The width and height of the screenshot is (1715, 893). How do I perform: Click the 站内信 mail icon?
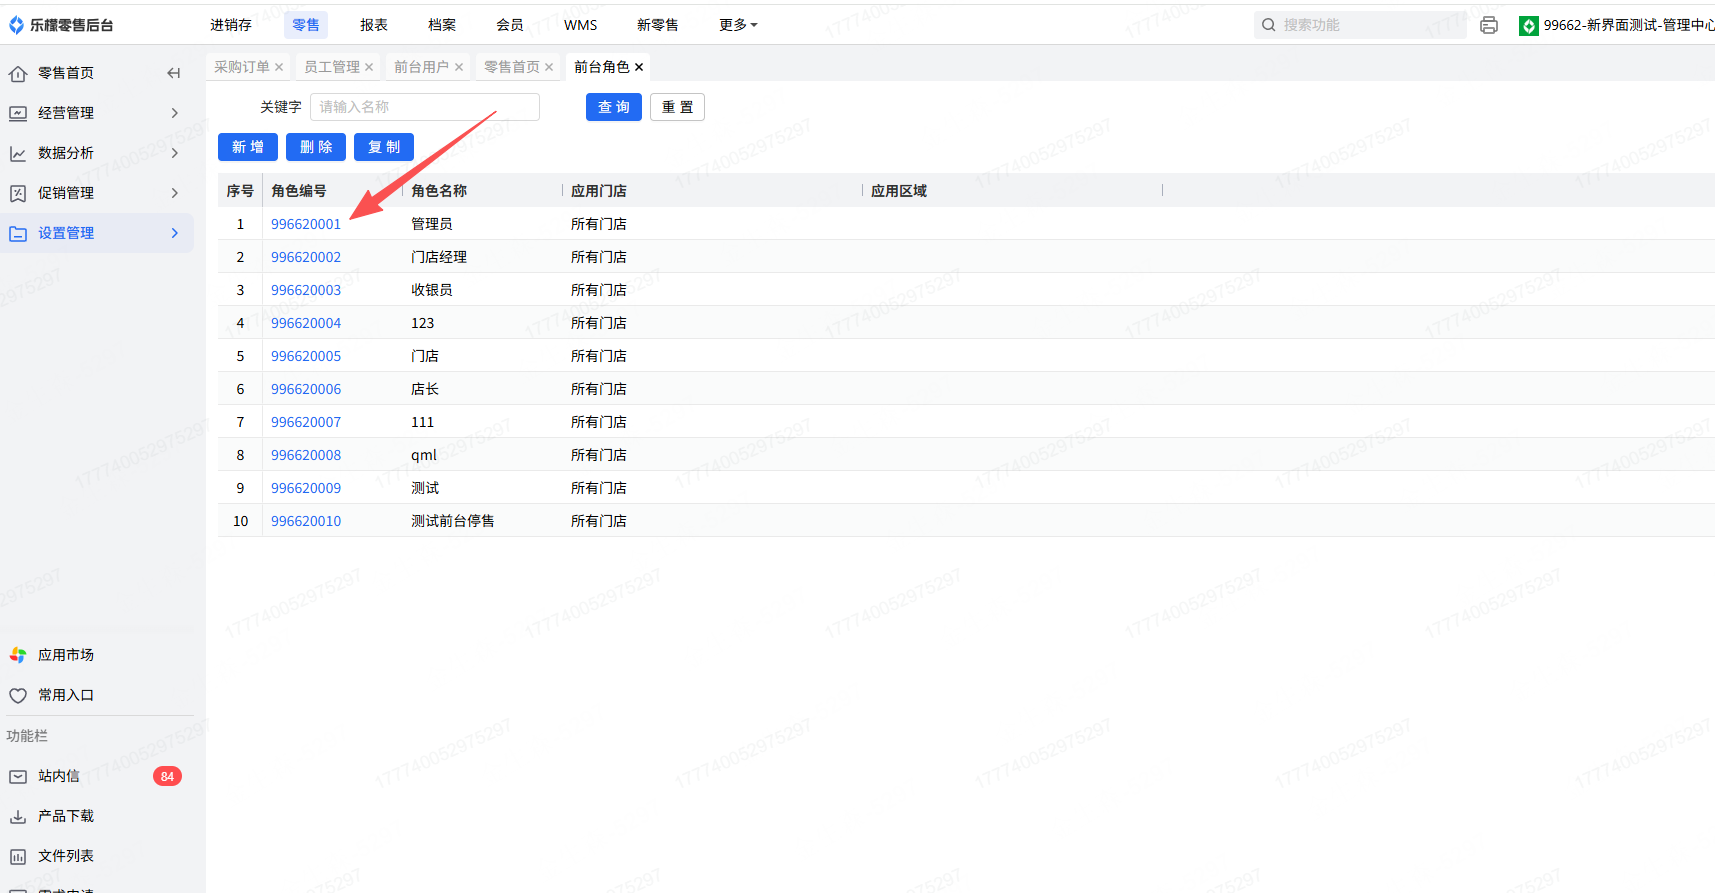click(18, 776)
